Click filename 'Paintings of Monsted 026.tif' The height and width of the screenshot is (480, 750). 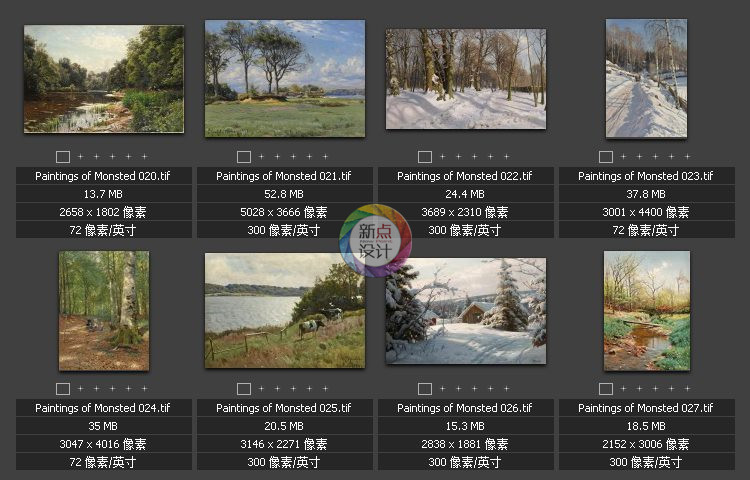pos(465,408)
